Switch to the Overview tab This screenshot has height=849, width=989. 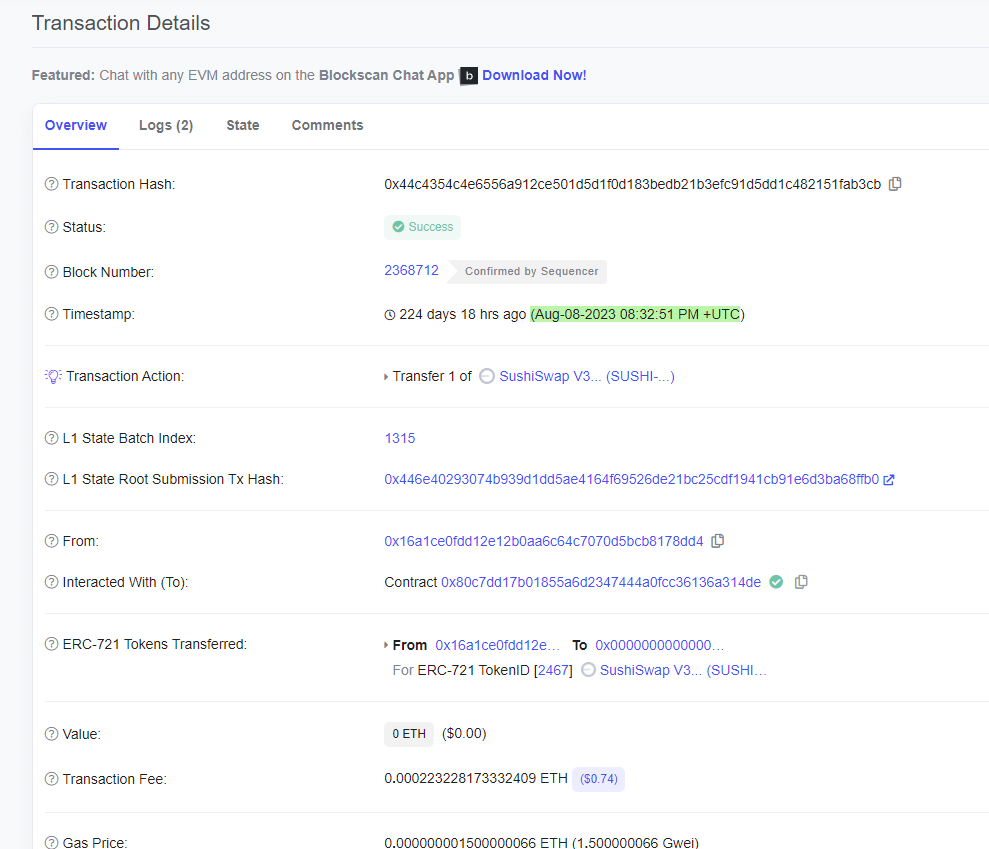[x=76, y=126]
